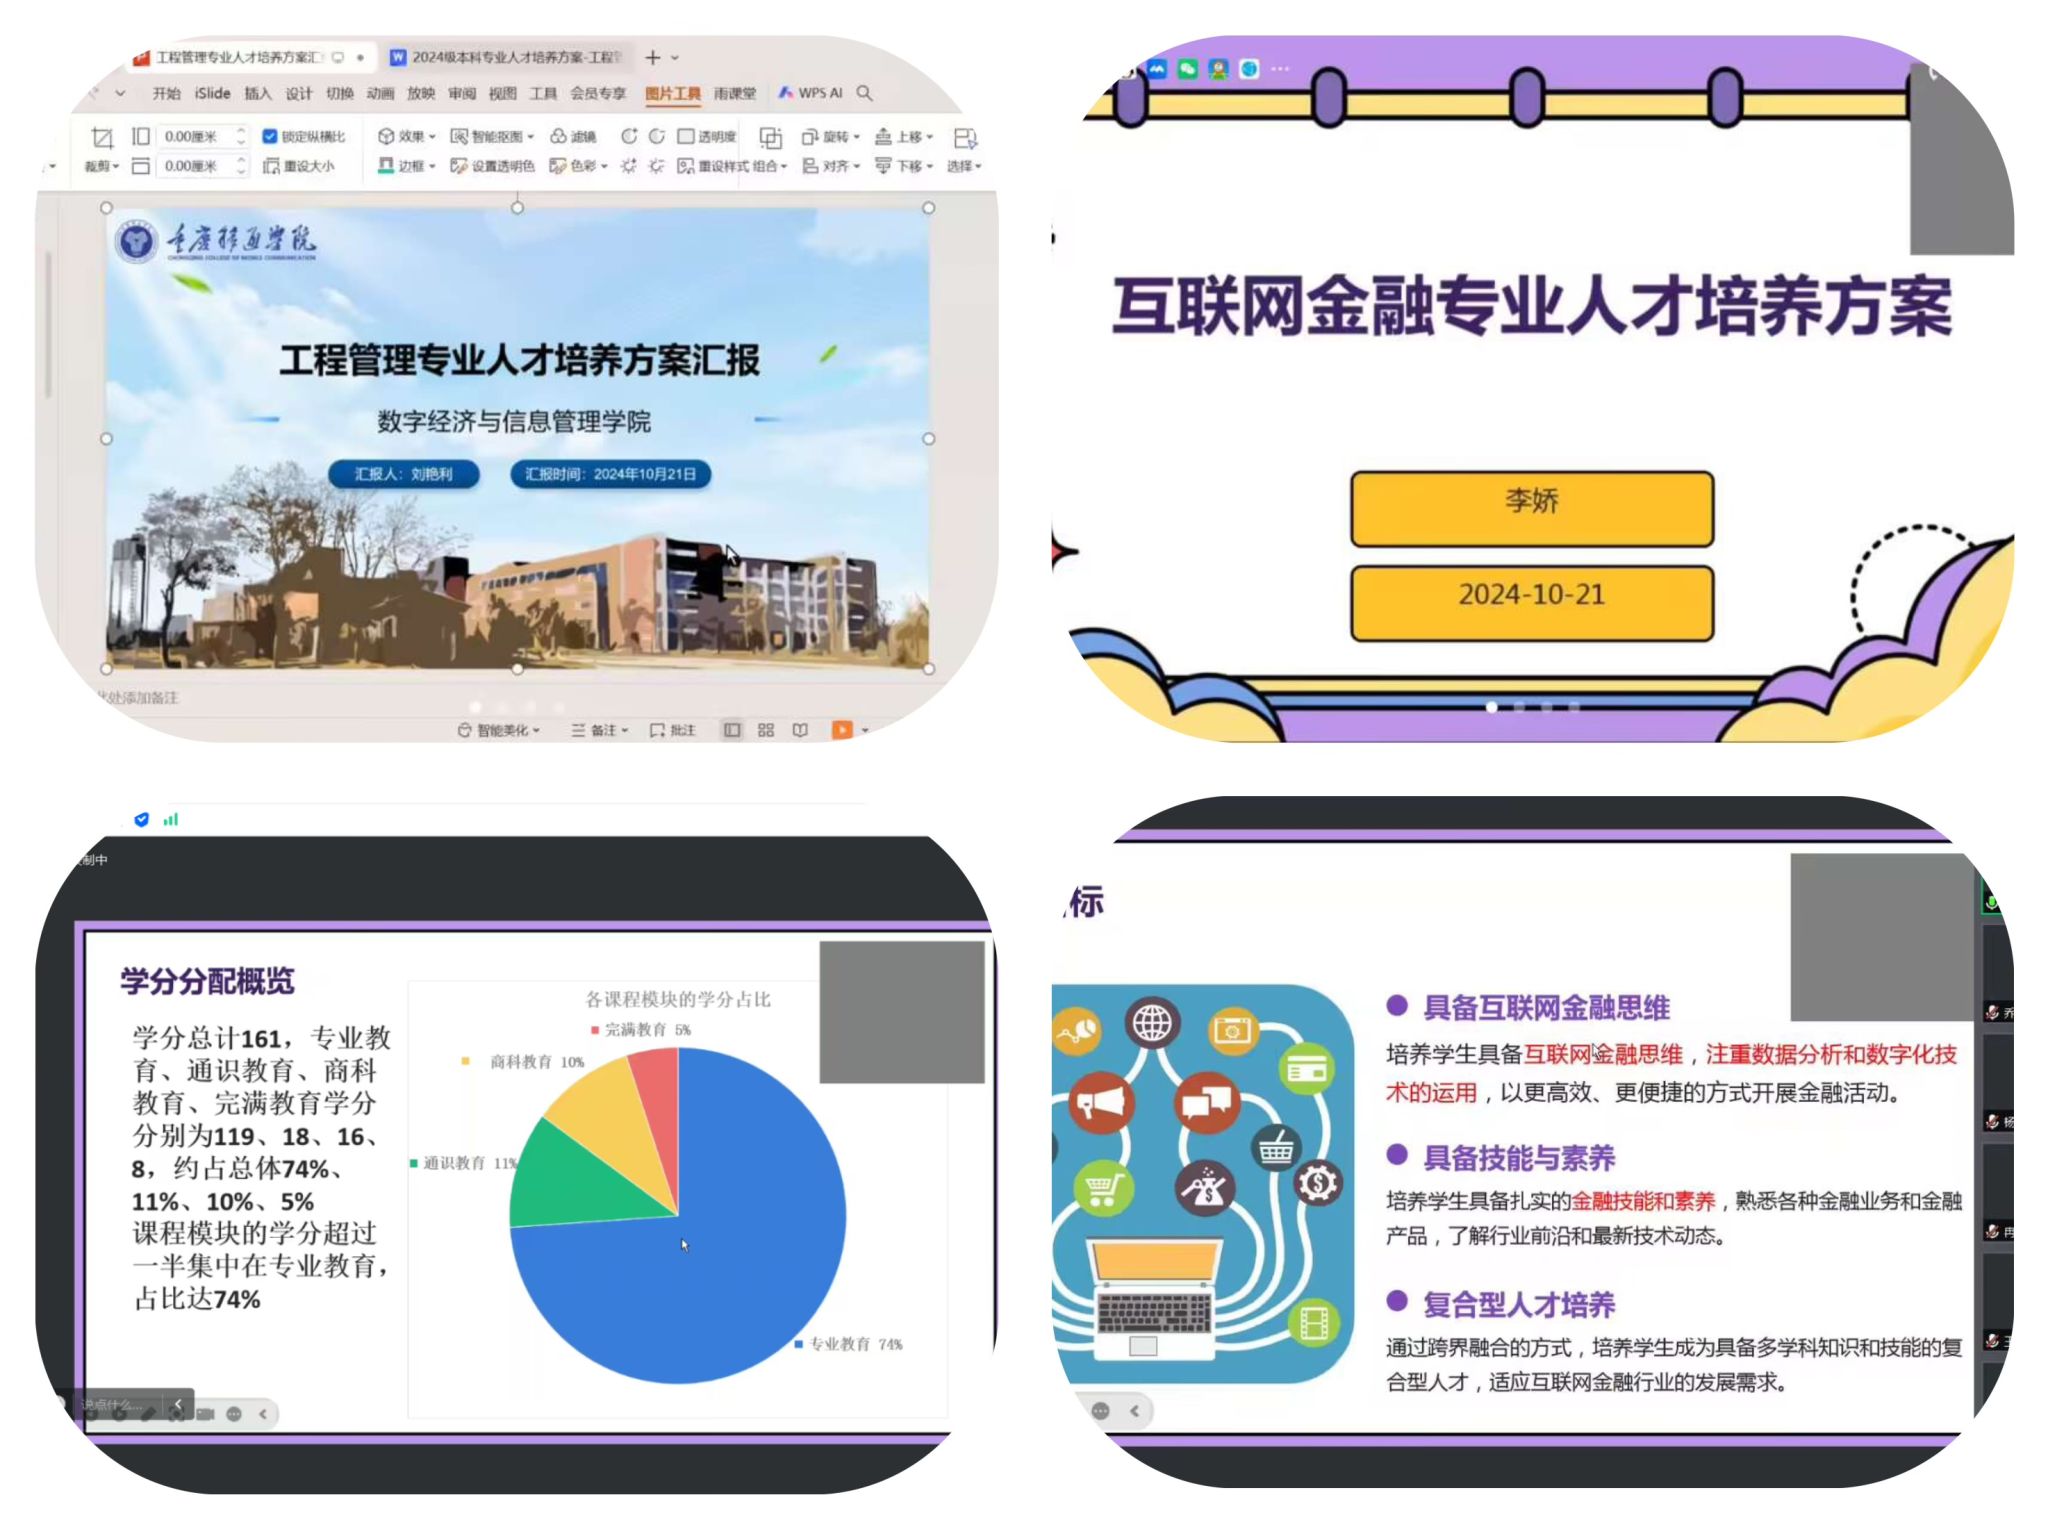This screenshot has height=1536, width=2048.
Task: Click the search magnifier in ribbon
Action: [865, 93]
